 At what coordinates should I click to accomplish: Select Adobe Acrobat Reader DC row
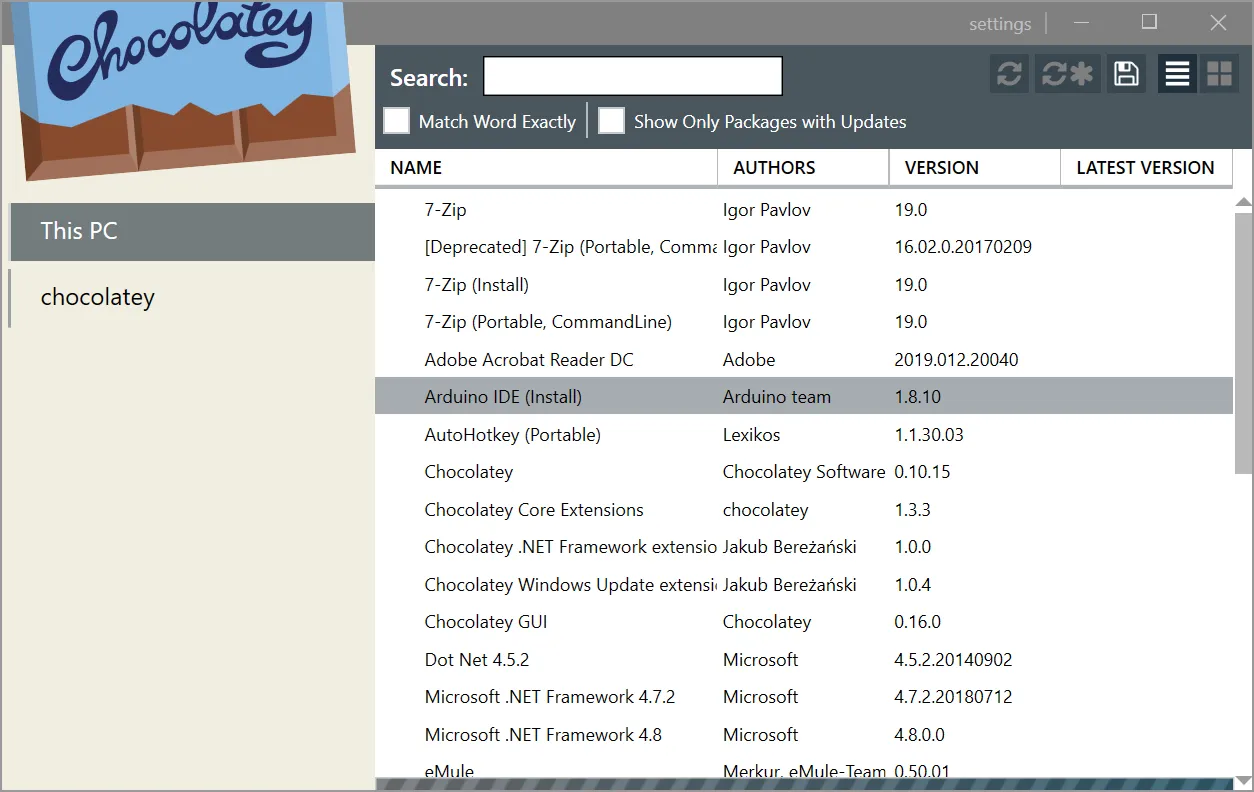804,360
